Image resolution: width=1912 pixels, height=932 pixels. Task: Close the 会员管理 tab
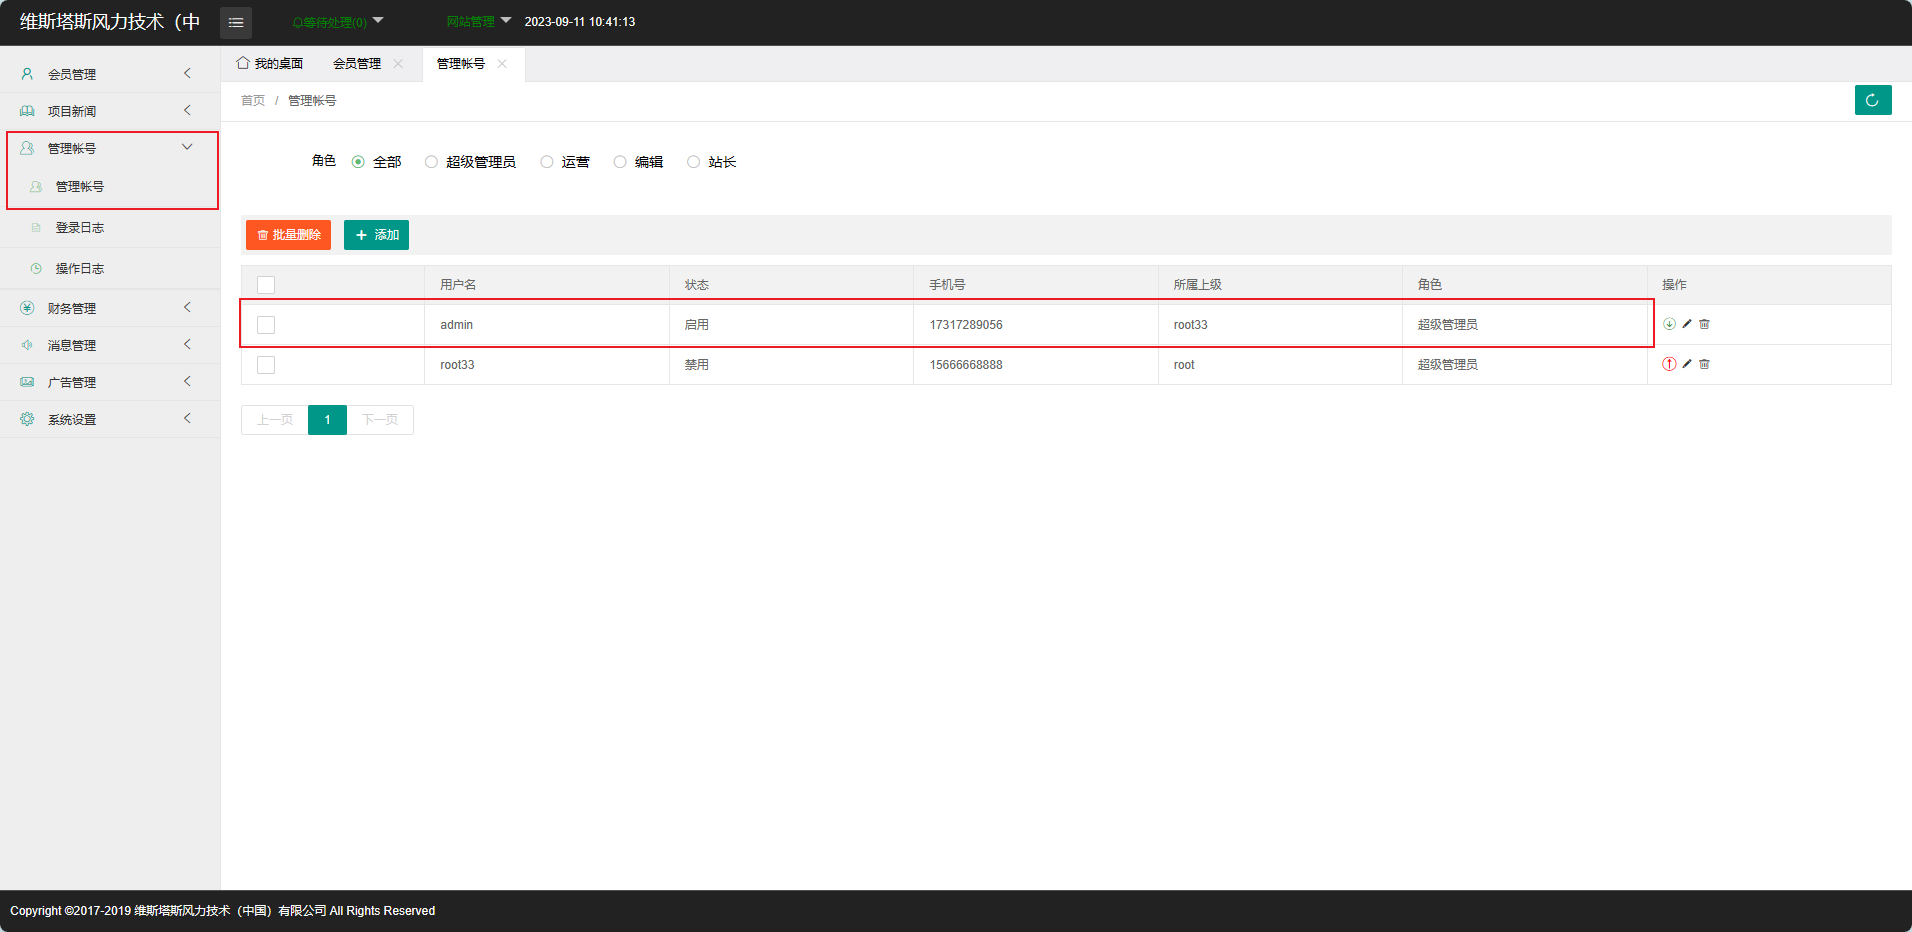click(398, 64)
